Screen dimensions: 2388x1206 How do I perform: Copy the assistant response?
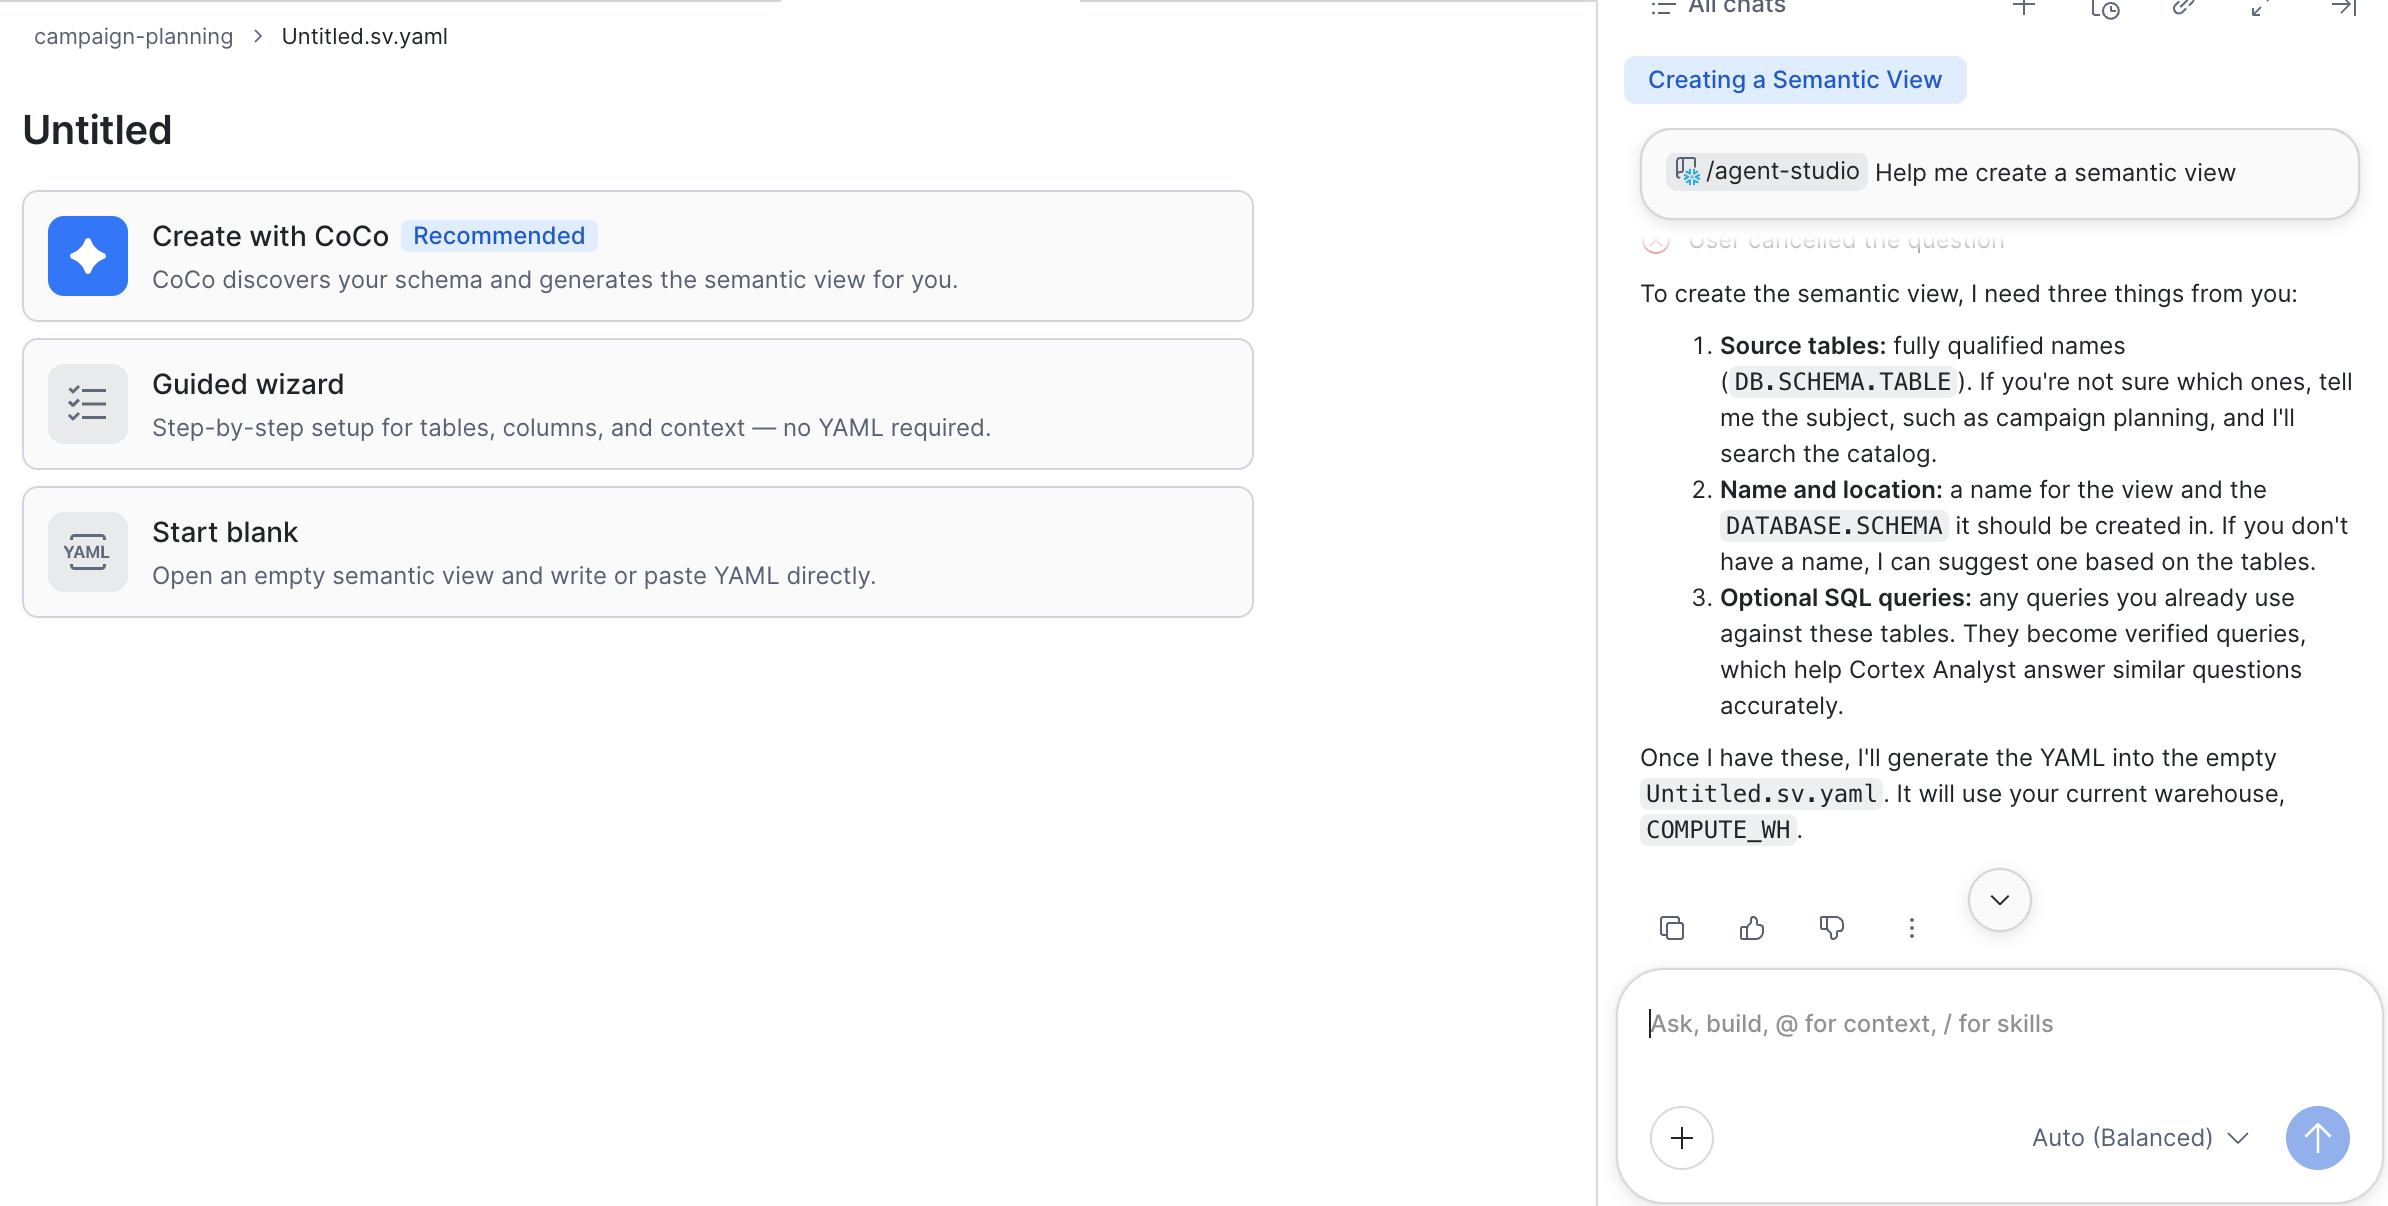(1672, 928)
